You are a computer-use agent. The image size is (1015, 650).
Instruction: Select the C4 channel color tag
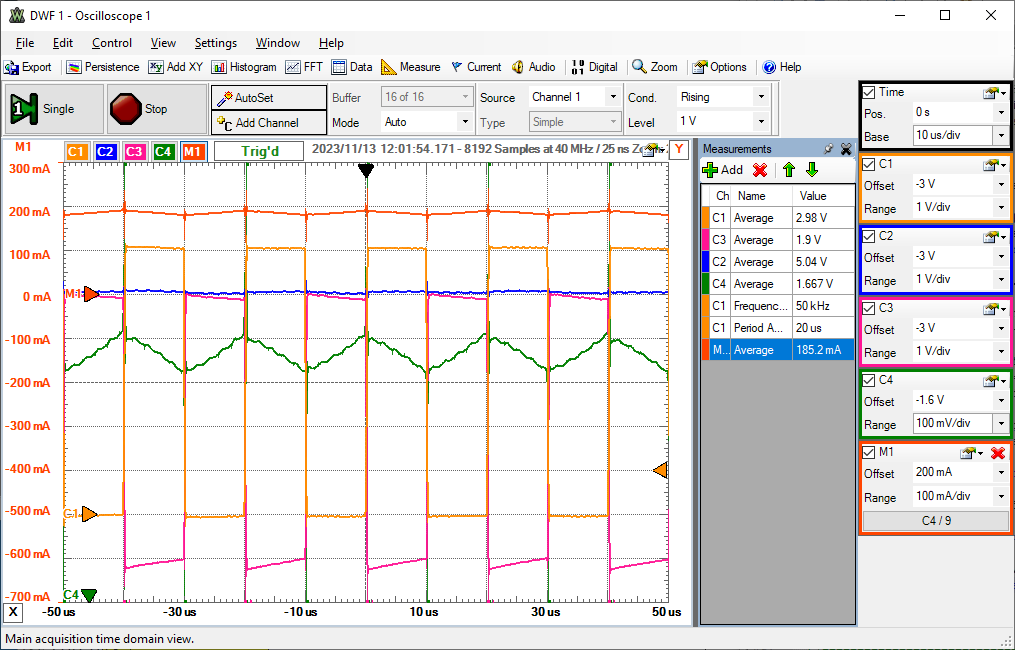164,151
